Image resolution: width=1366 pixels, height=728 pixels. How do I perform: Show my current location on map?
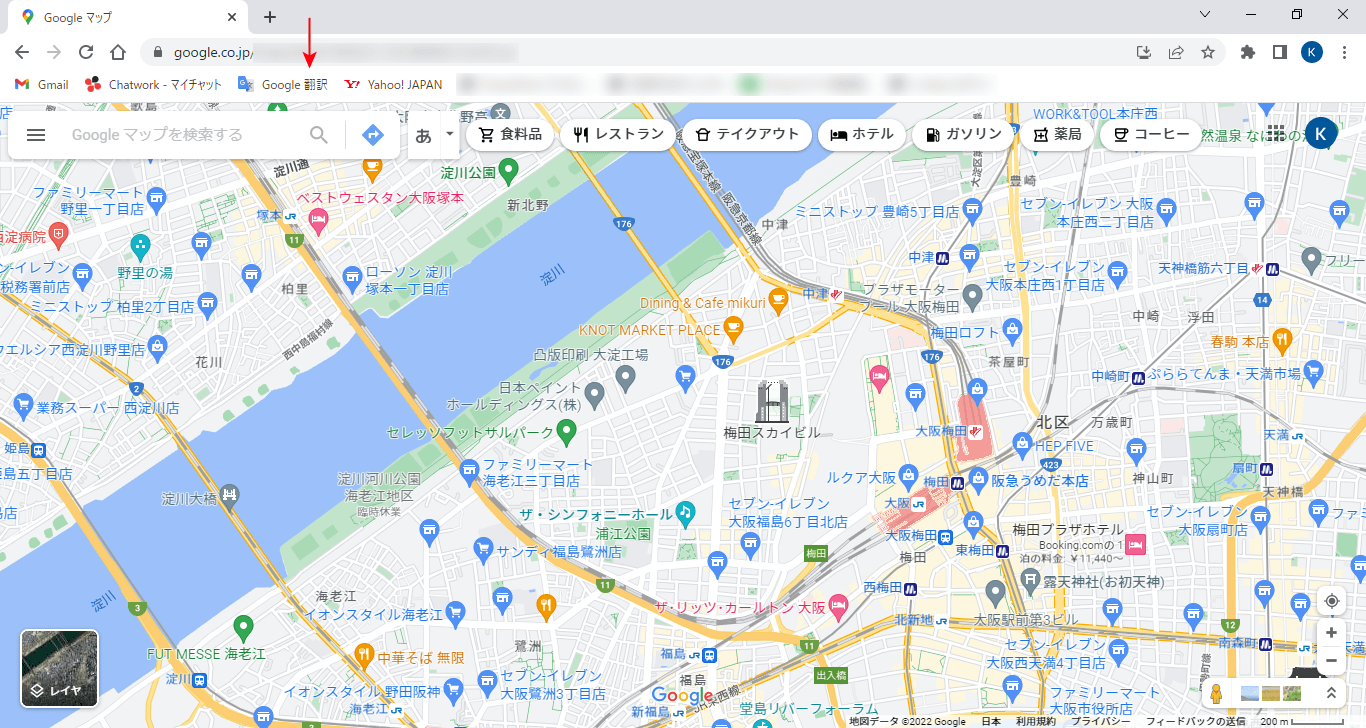pos(1331,601)
